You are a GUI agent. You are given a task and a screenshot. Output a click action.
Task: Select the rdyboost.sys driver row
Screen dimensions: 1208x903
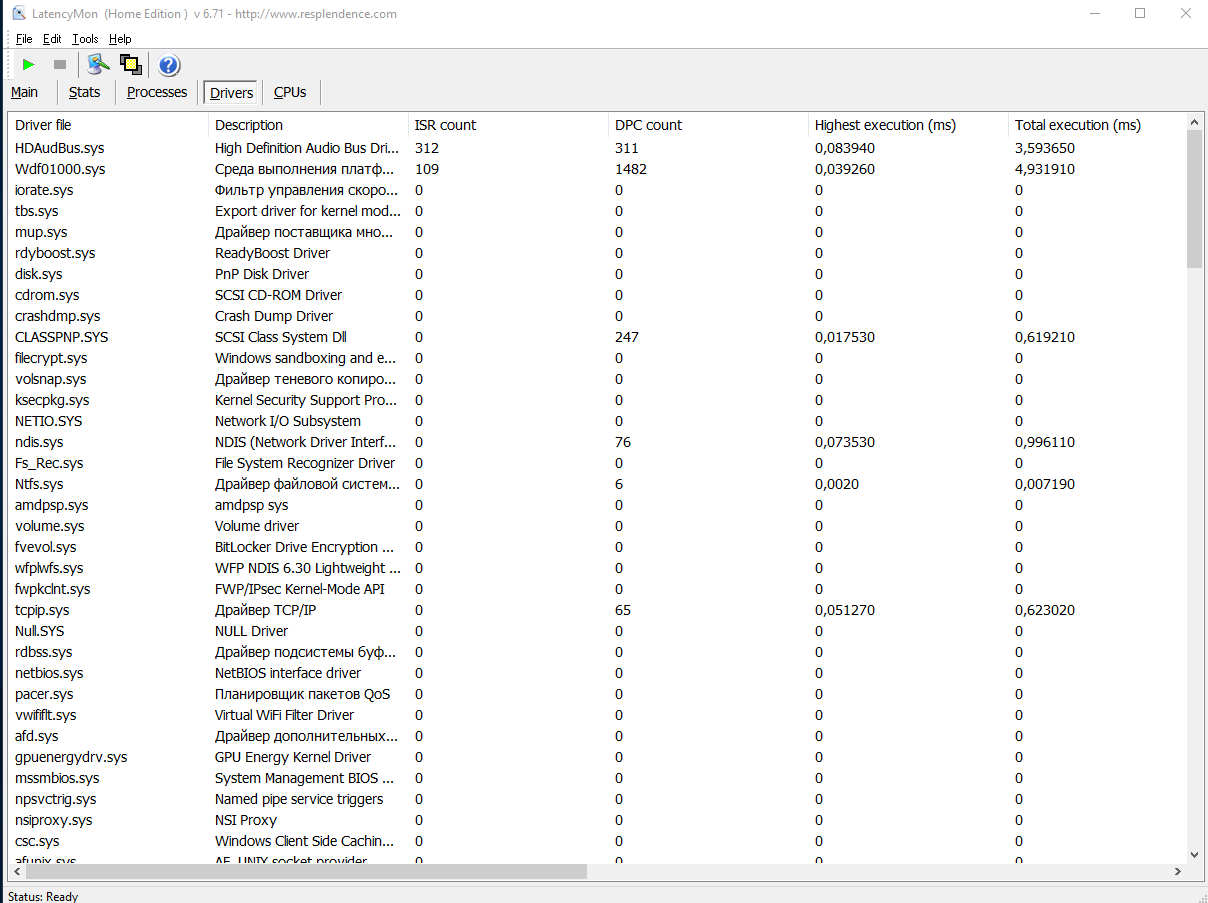[597, 253]
